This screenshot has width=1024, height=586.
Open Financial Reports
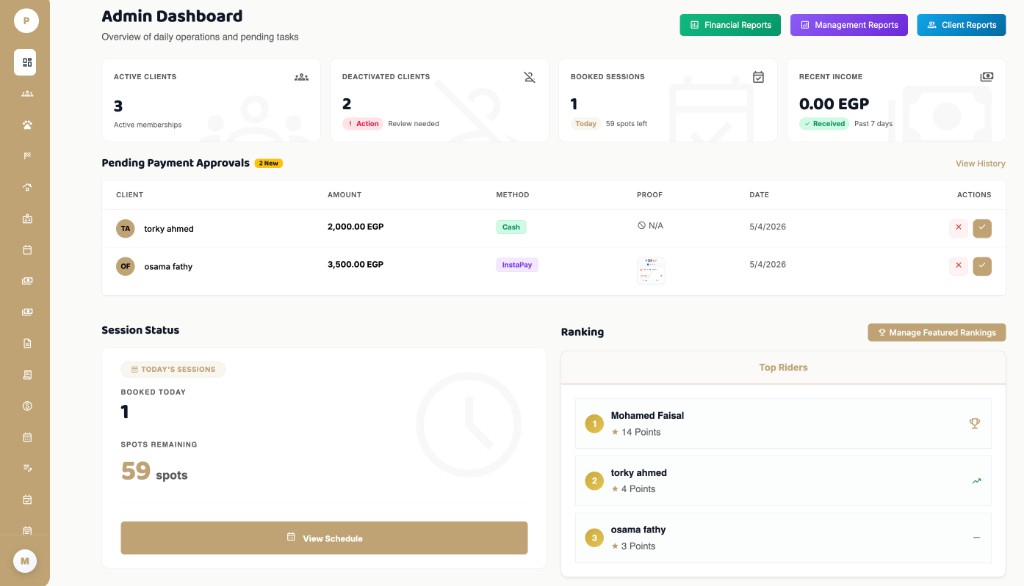[730, 25]
